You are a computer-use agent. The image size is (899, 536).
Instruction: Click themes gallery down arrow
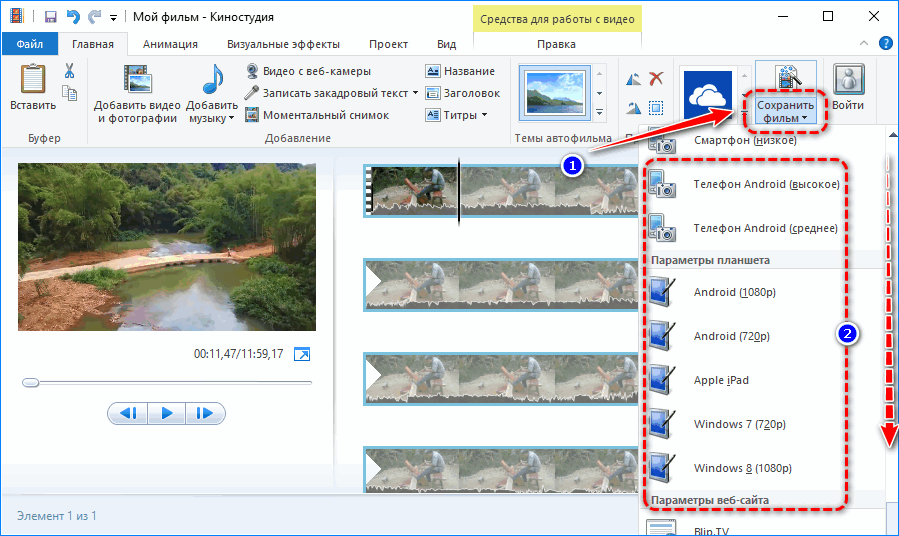click(x=599, y=93)
